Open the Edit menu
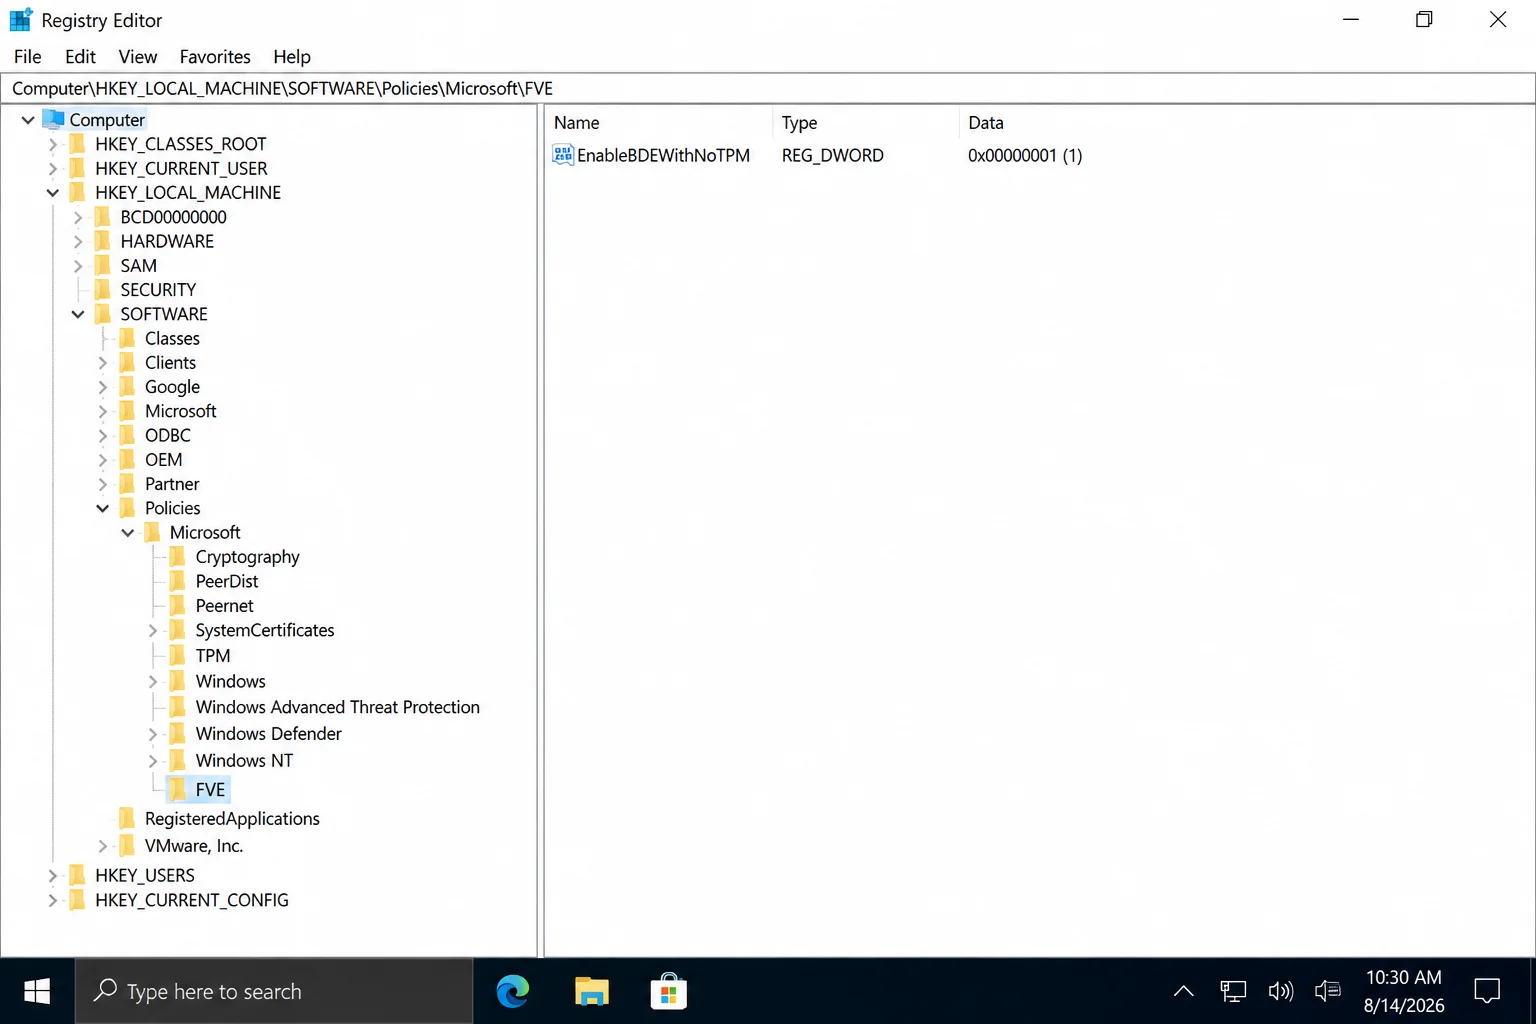This screenshot has height=1024, width=1536. coord(80,57)
